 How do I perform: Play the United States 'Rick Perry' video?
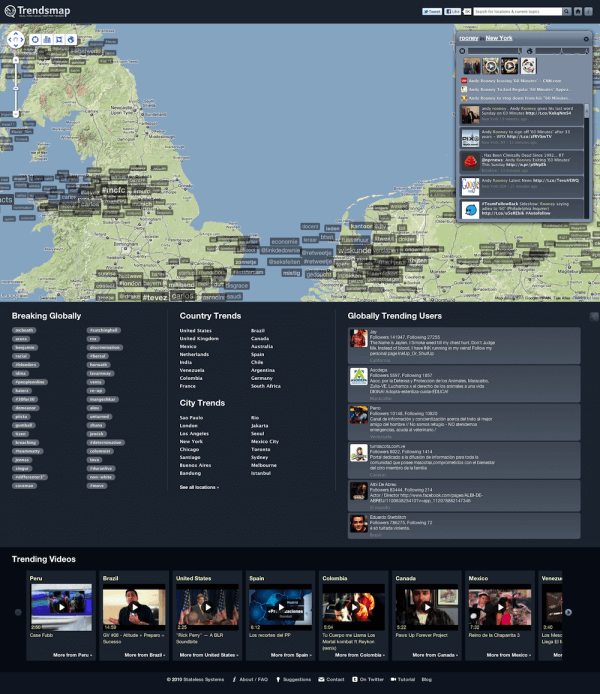pos(208,607)
